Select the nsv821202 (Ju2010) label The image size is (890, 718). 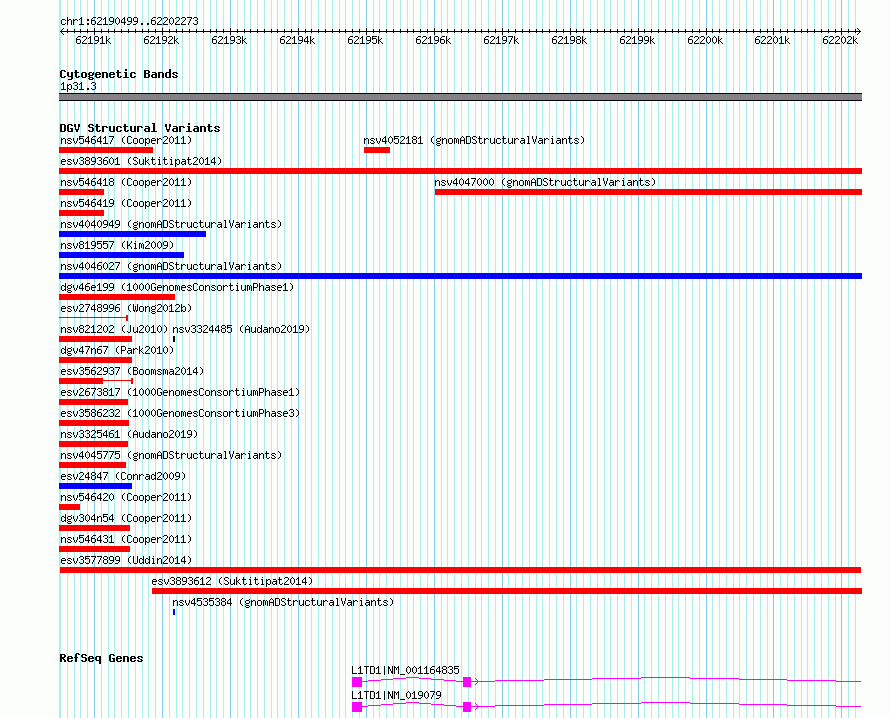click(x=114, y=329)
